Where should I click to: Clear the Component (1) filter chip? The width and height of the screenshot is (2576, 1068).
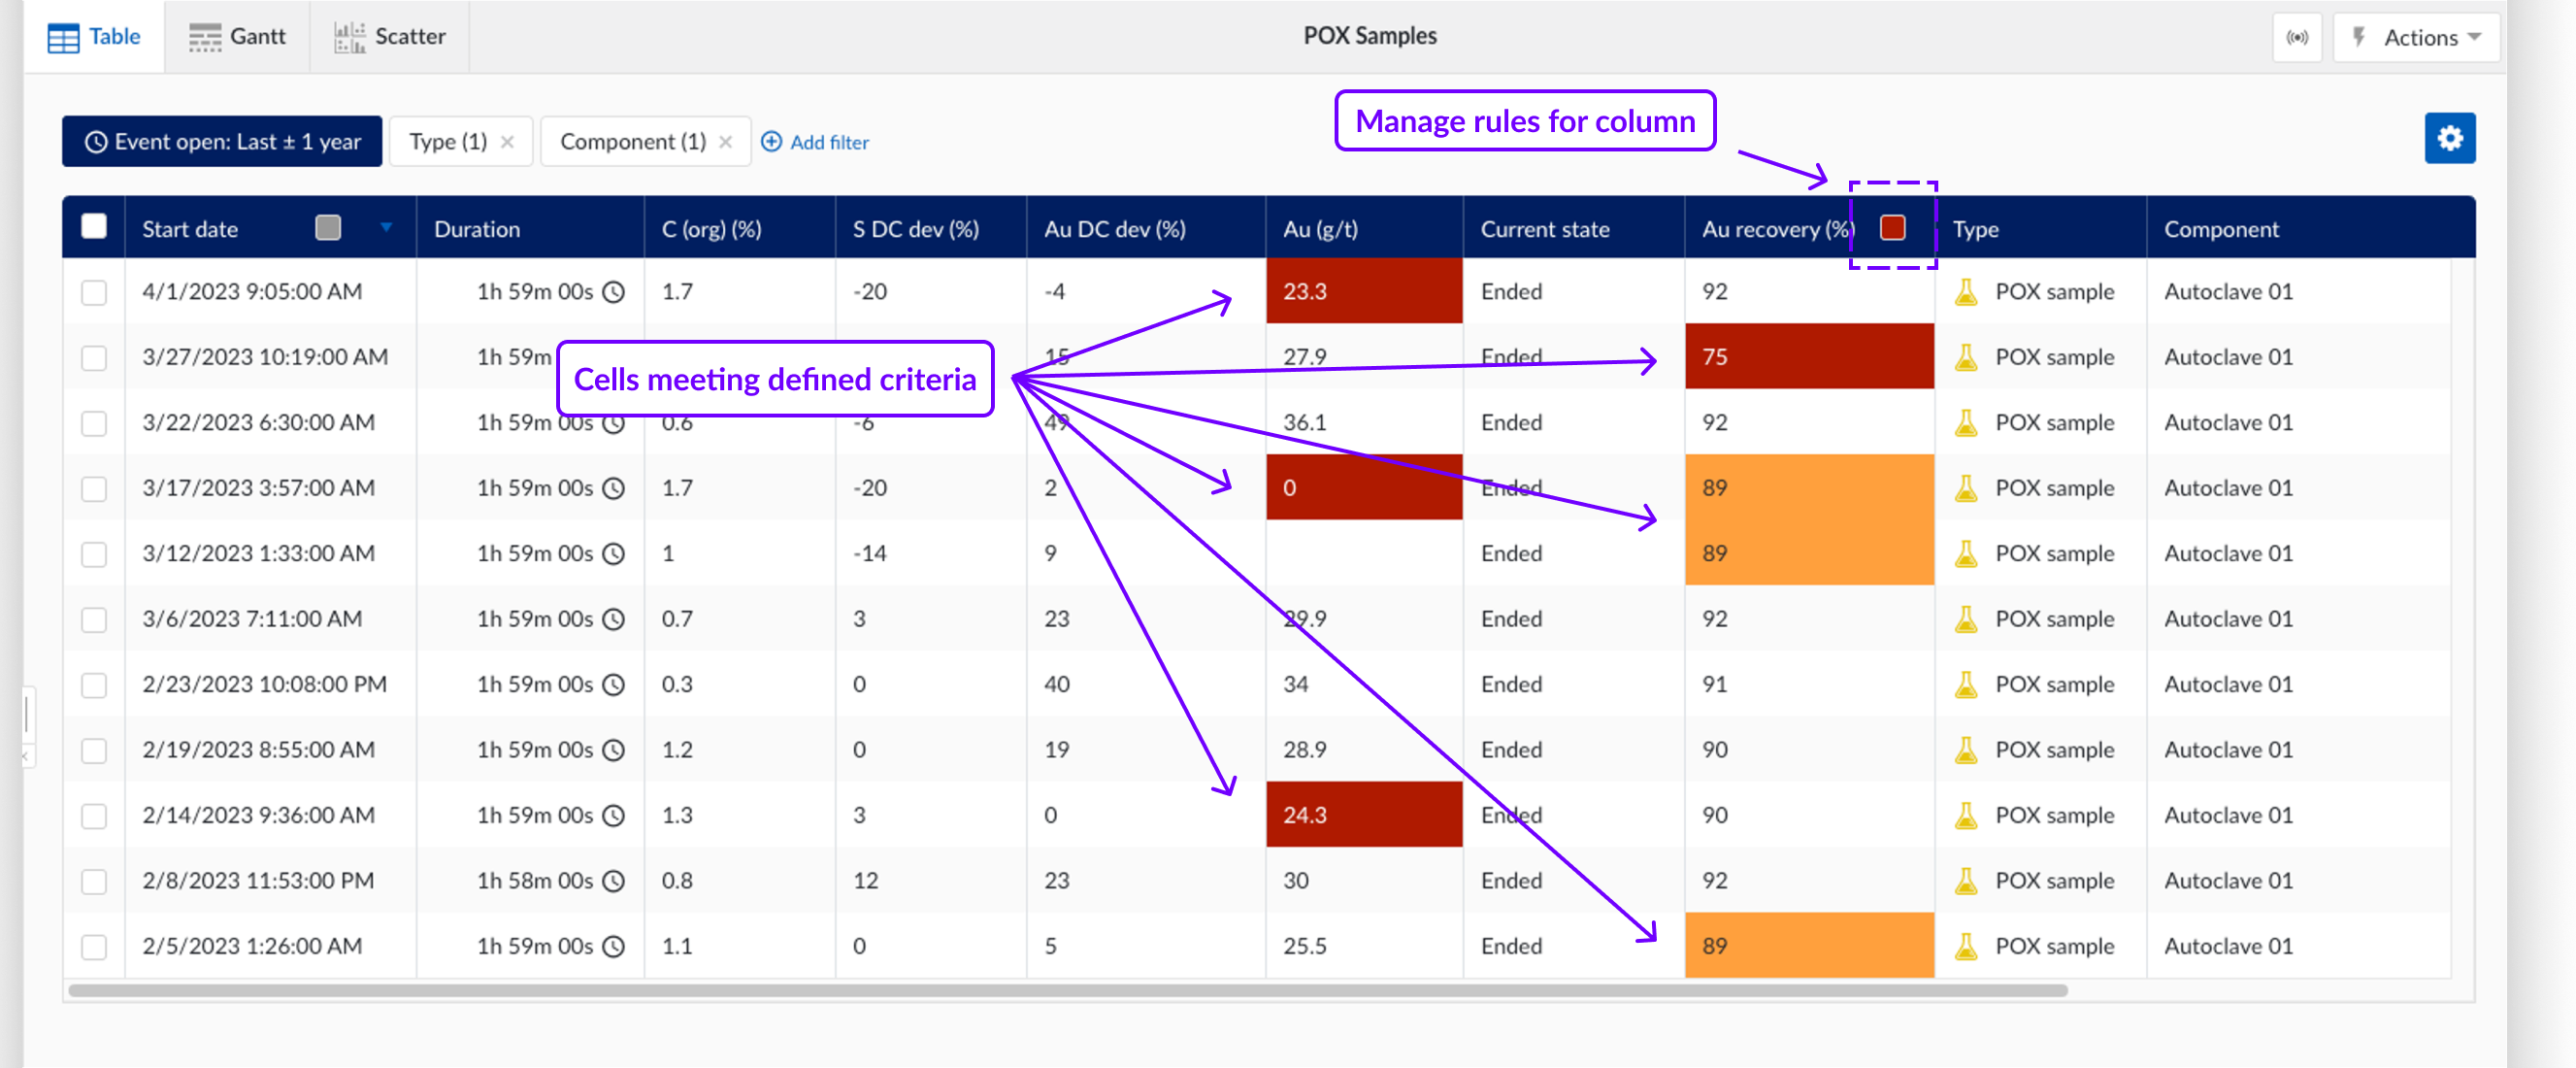click(727, 141)
